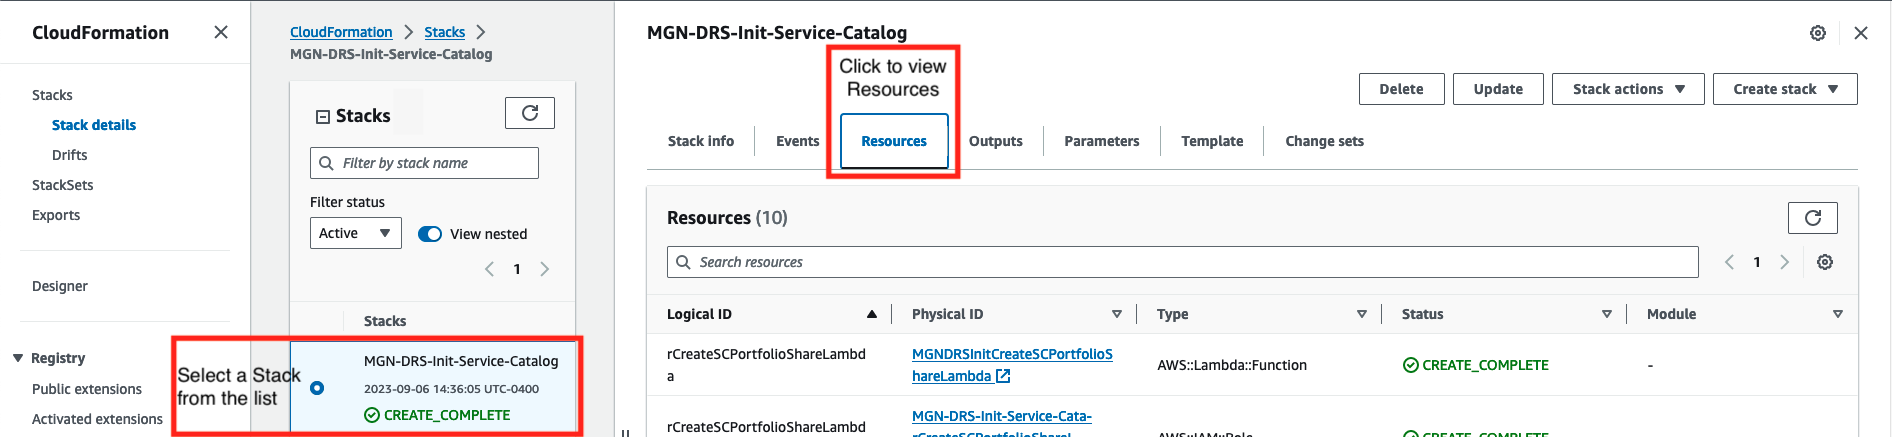Click stack CREATE_COMPLETE status text
Viewport: 1892px width, 437px height.
pyautogui.click(x=447, y=415)
